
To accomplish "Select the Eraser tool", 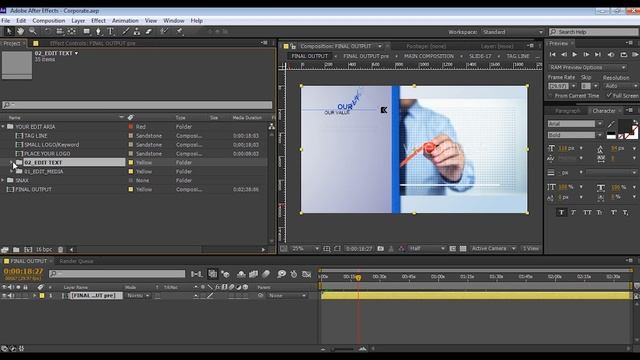I will click(149, 31).
